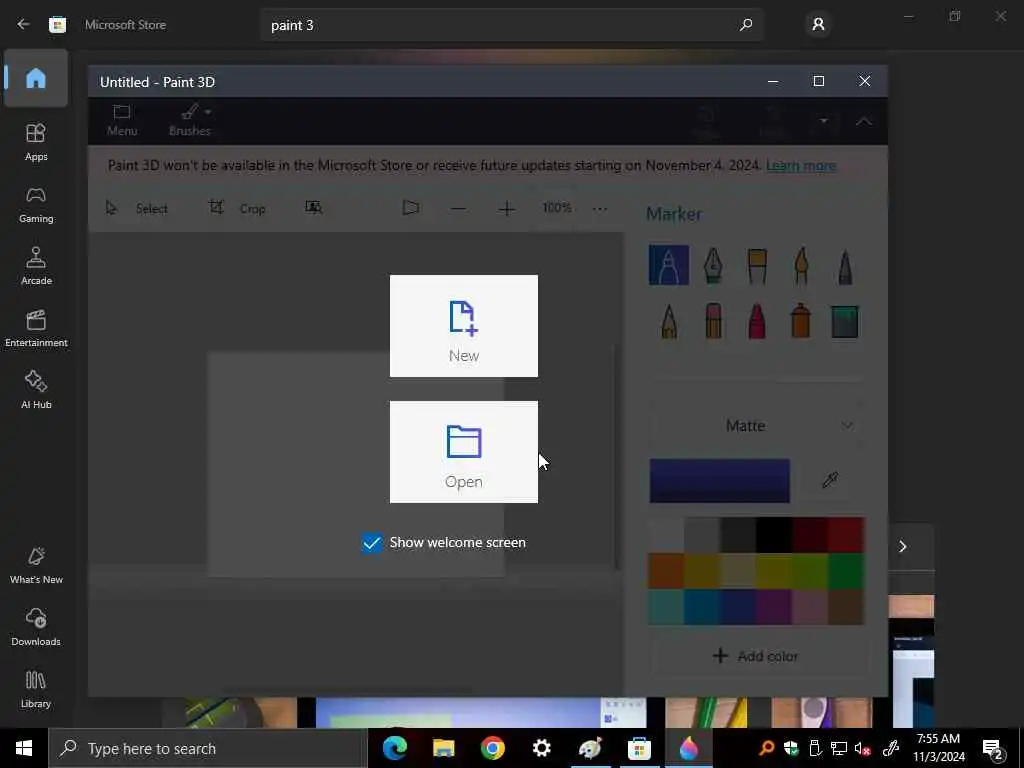The image size is (1024, 768).
Task: Click the 100% zoom value
Action: [x=557, y=208]
